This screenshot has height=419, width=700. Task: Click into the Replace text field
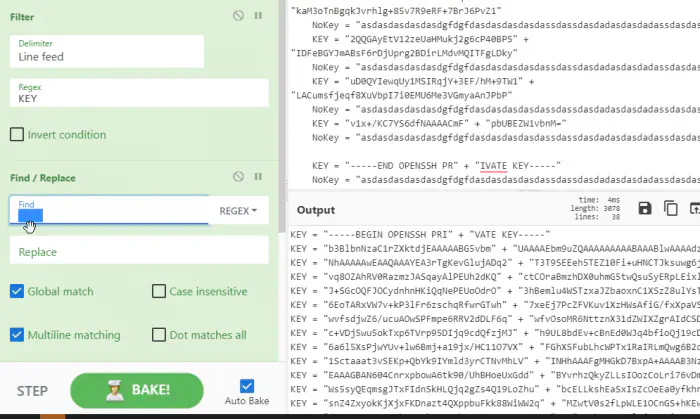pos(139,252)
